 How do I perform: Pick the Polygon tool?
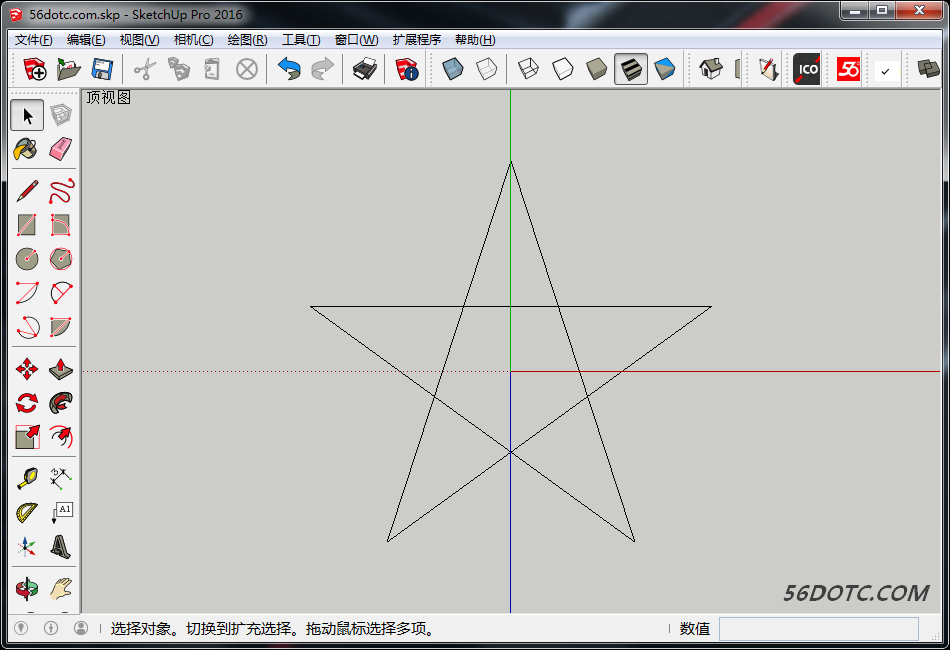coord(60,258)
